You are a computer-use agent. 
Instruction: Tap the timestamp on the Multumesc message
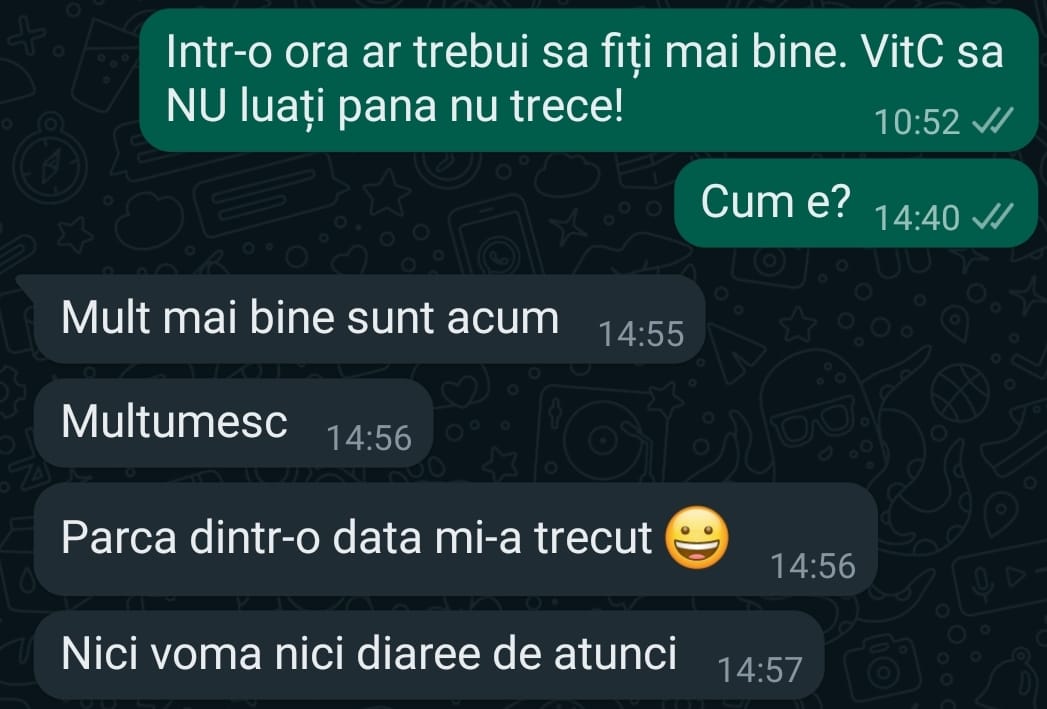[x=369, y=439]
